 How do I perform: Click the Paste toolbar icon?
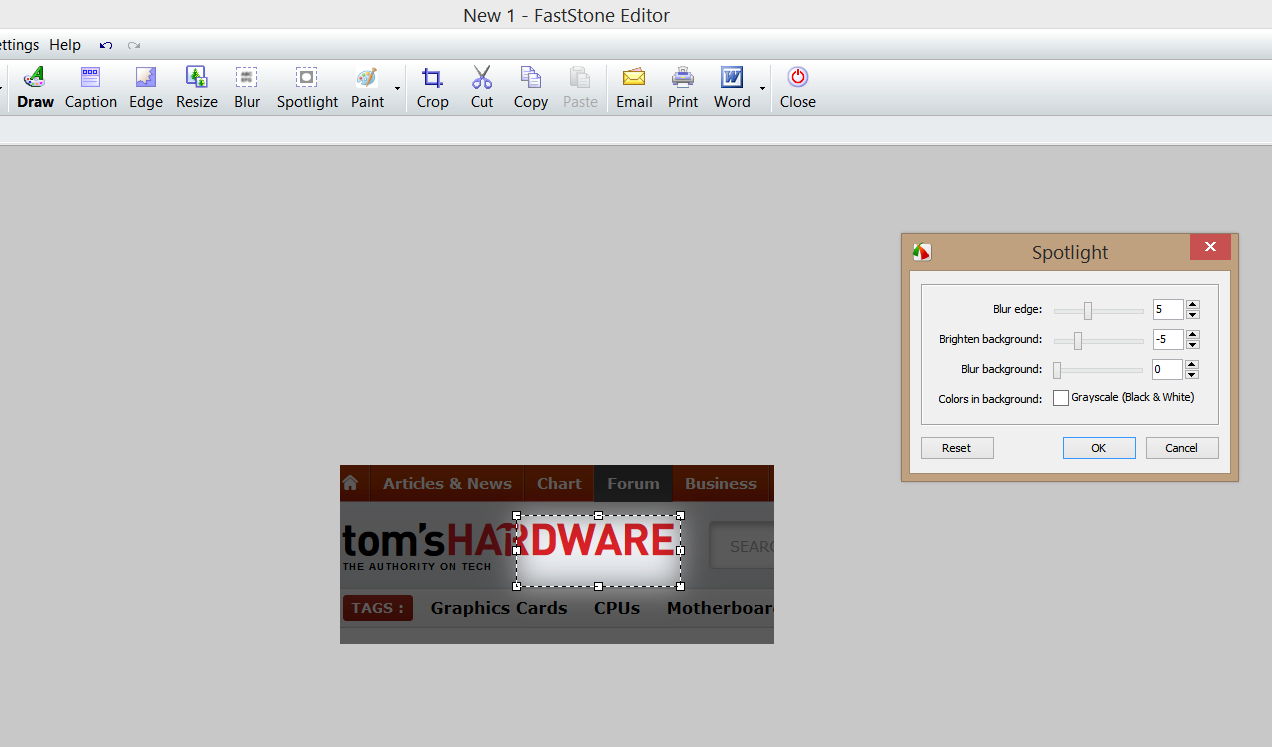580,88
